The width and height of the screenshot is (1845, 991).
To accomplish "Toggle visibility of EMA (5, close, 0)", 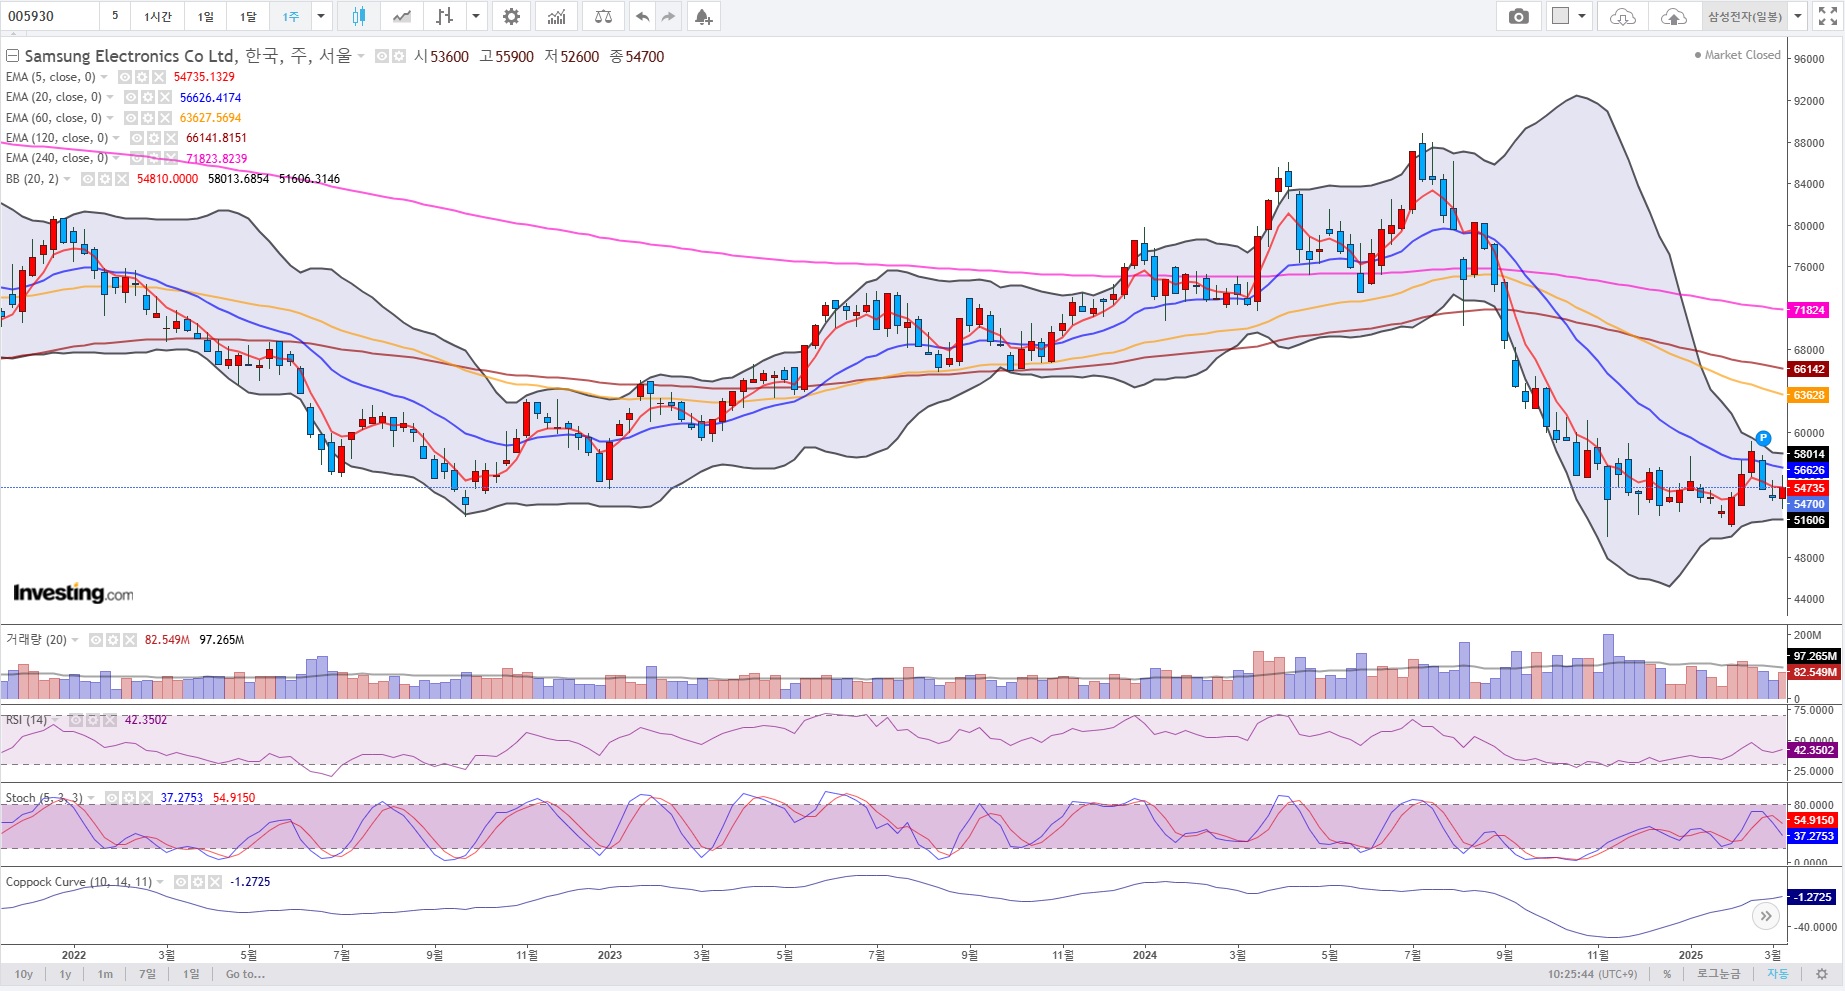I will 125,77.
